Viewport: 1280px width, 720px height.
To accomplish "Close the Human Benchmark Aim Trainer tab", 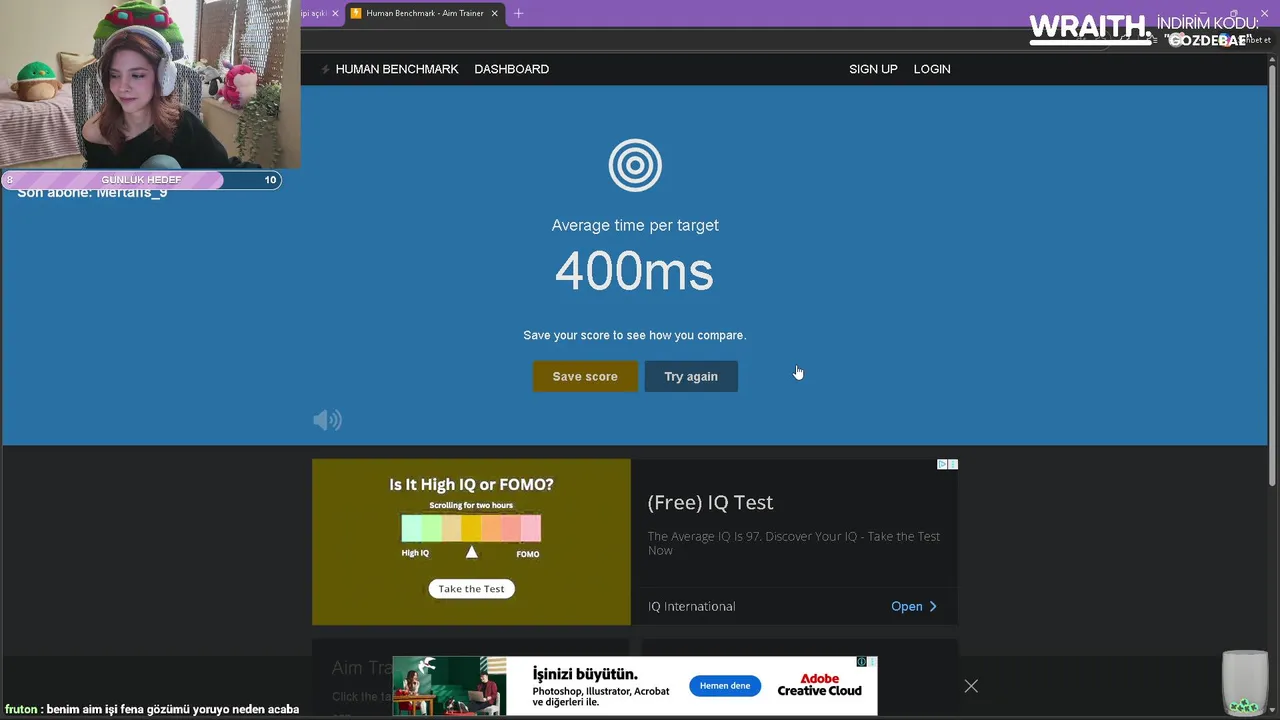I will [494, 13].
